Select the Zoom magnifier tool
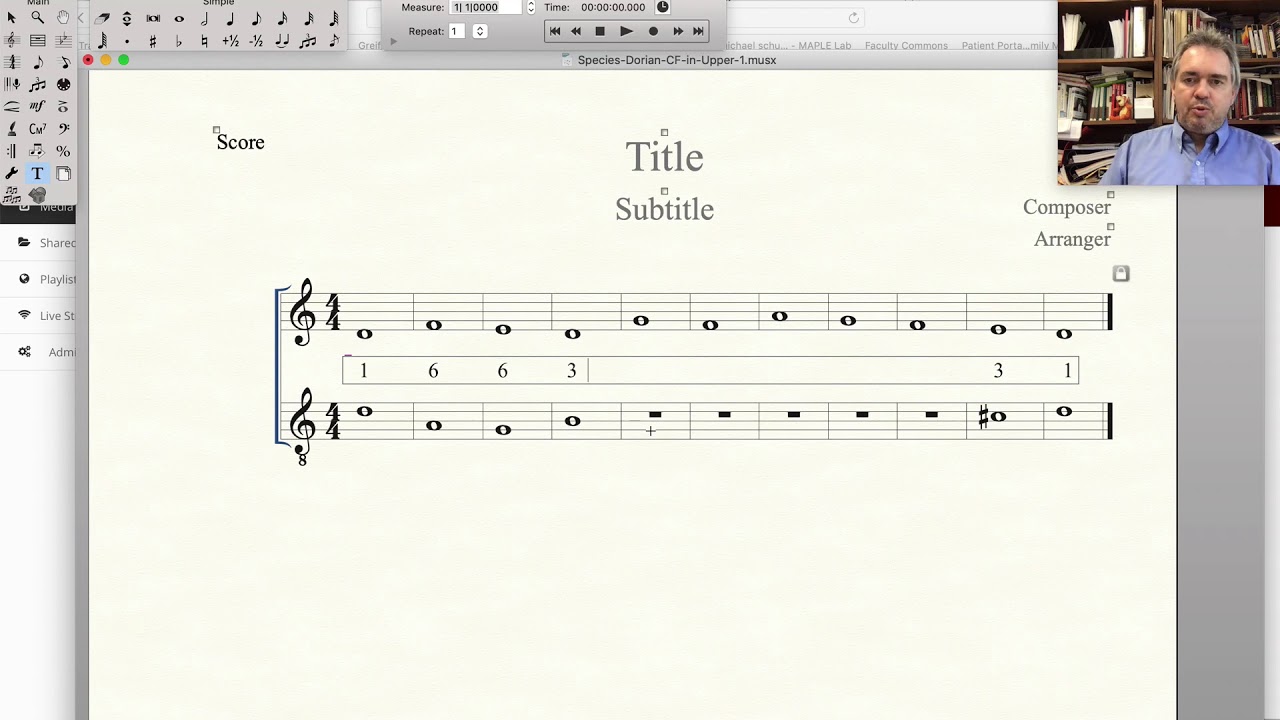 [38, 18]
